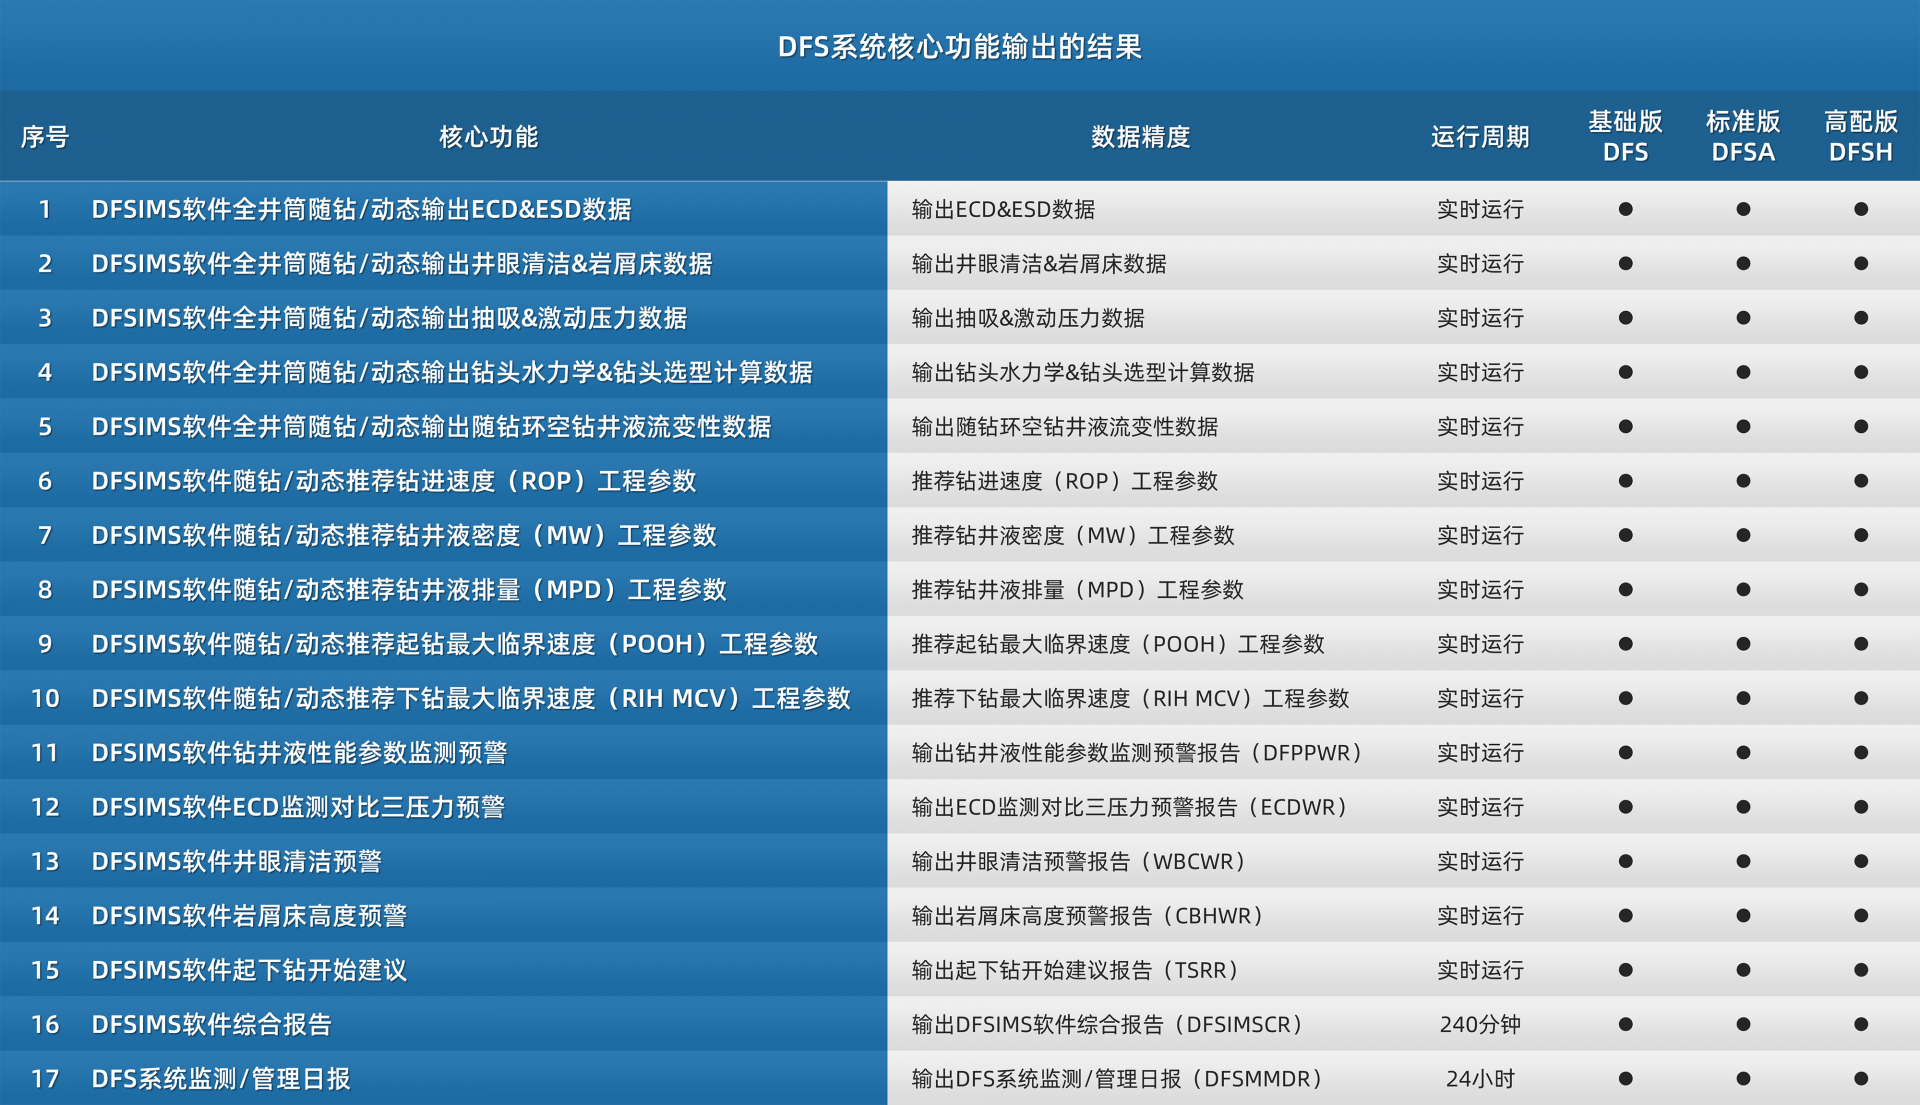Click data precision cell 输出井眼清洁&岩屑床数据
Screen dimensions: 1920x1105
tap(1039, 263)
